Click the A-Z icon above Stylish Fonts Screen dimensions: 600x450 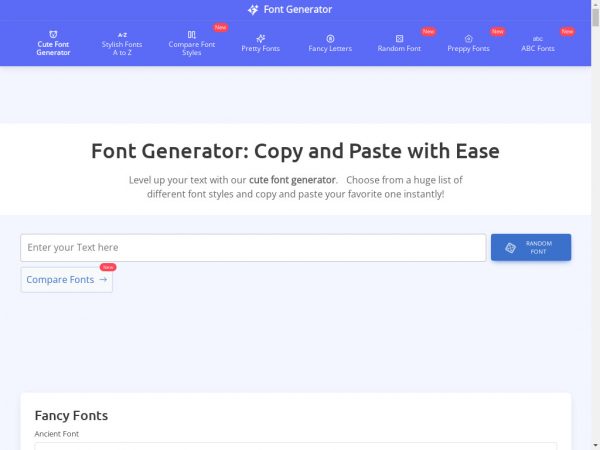click(122, 35)
